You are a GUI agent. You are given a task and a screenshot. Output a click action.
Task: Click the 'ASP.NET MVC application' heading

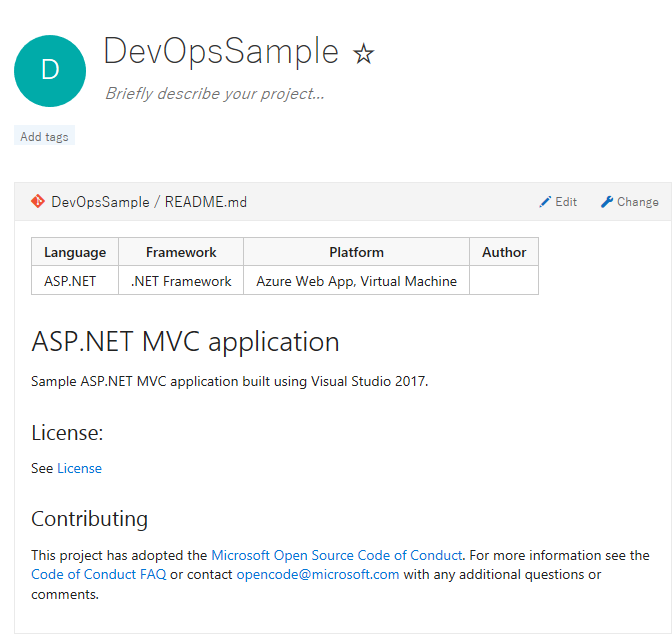[x=185, y=342]
